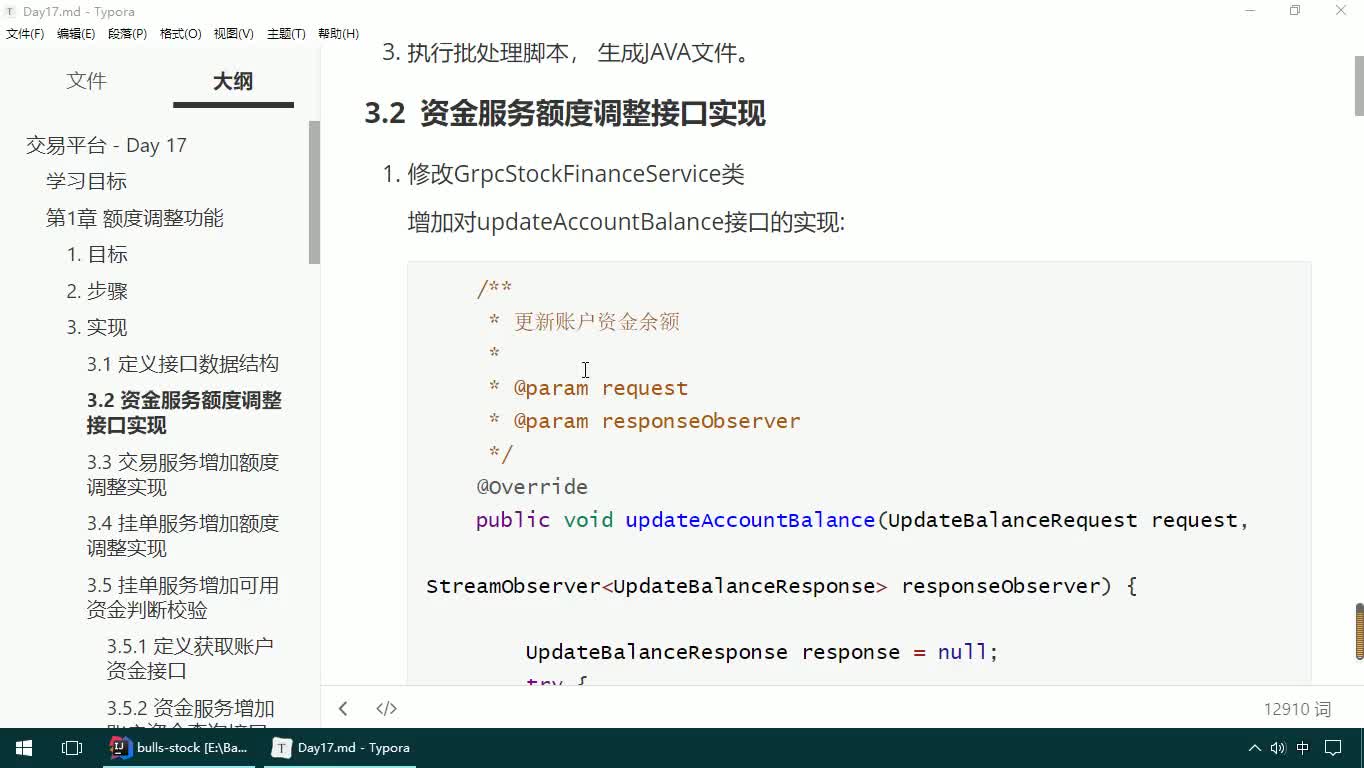This screenshot has height=768, width=1364.
Task: Click the code comment 更新账户资金余额
Action: pos(596,322)
